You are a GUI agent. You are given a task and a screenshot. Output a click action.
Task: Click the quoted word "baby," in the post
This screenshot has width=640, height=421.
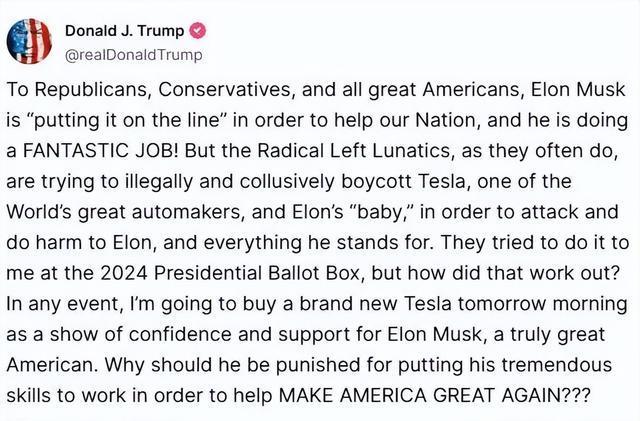click(381, 212)
